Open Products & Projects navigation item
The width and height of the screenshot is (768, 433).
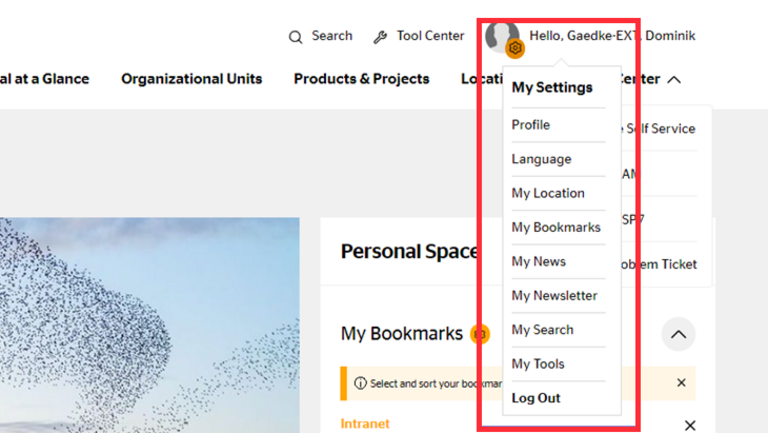(x=361, y=79)
